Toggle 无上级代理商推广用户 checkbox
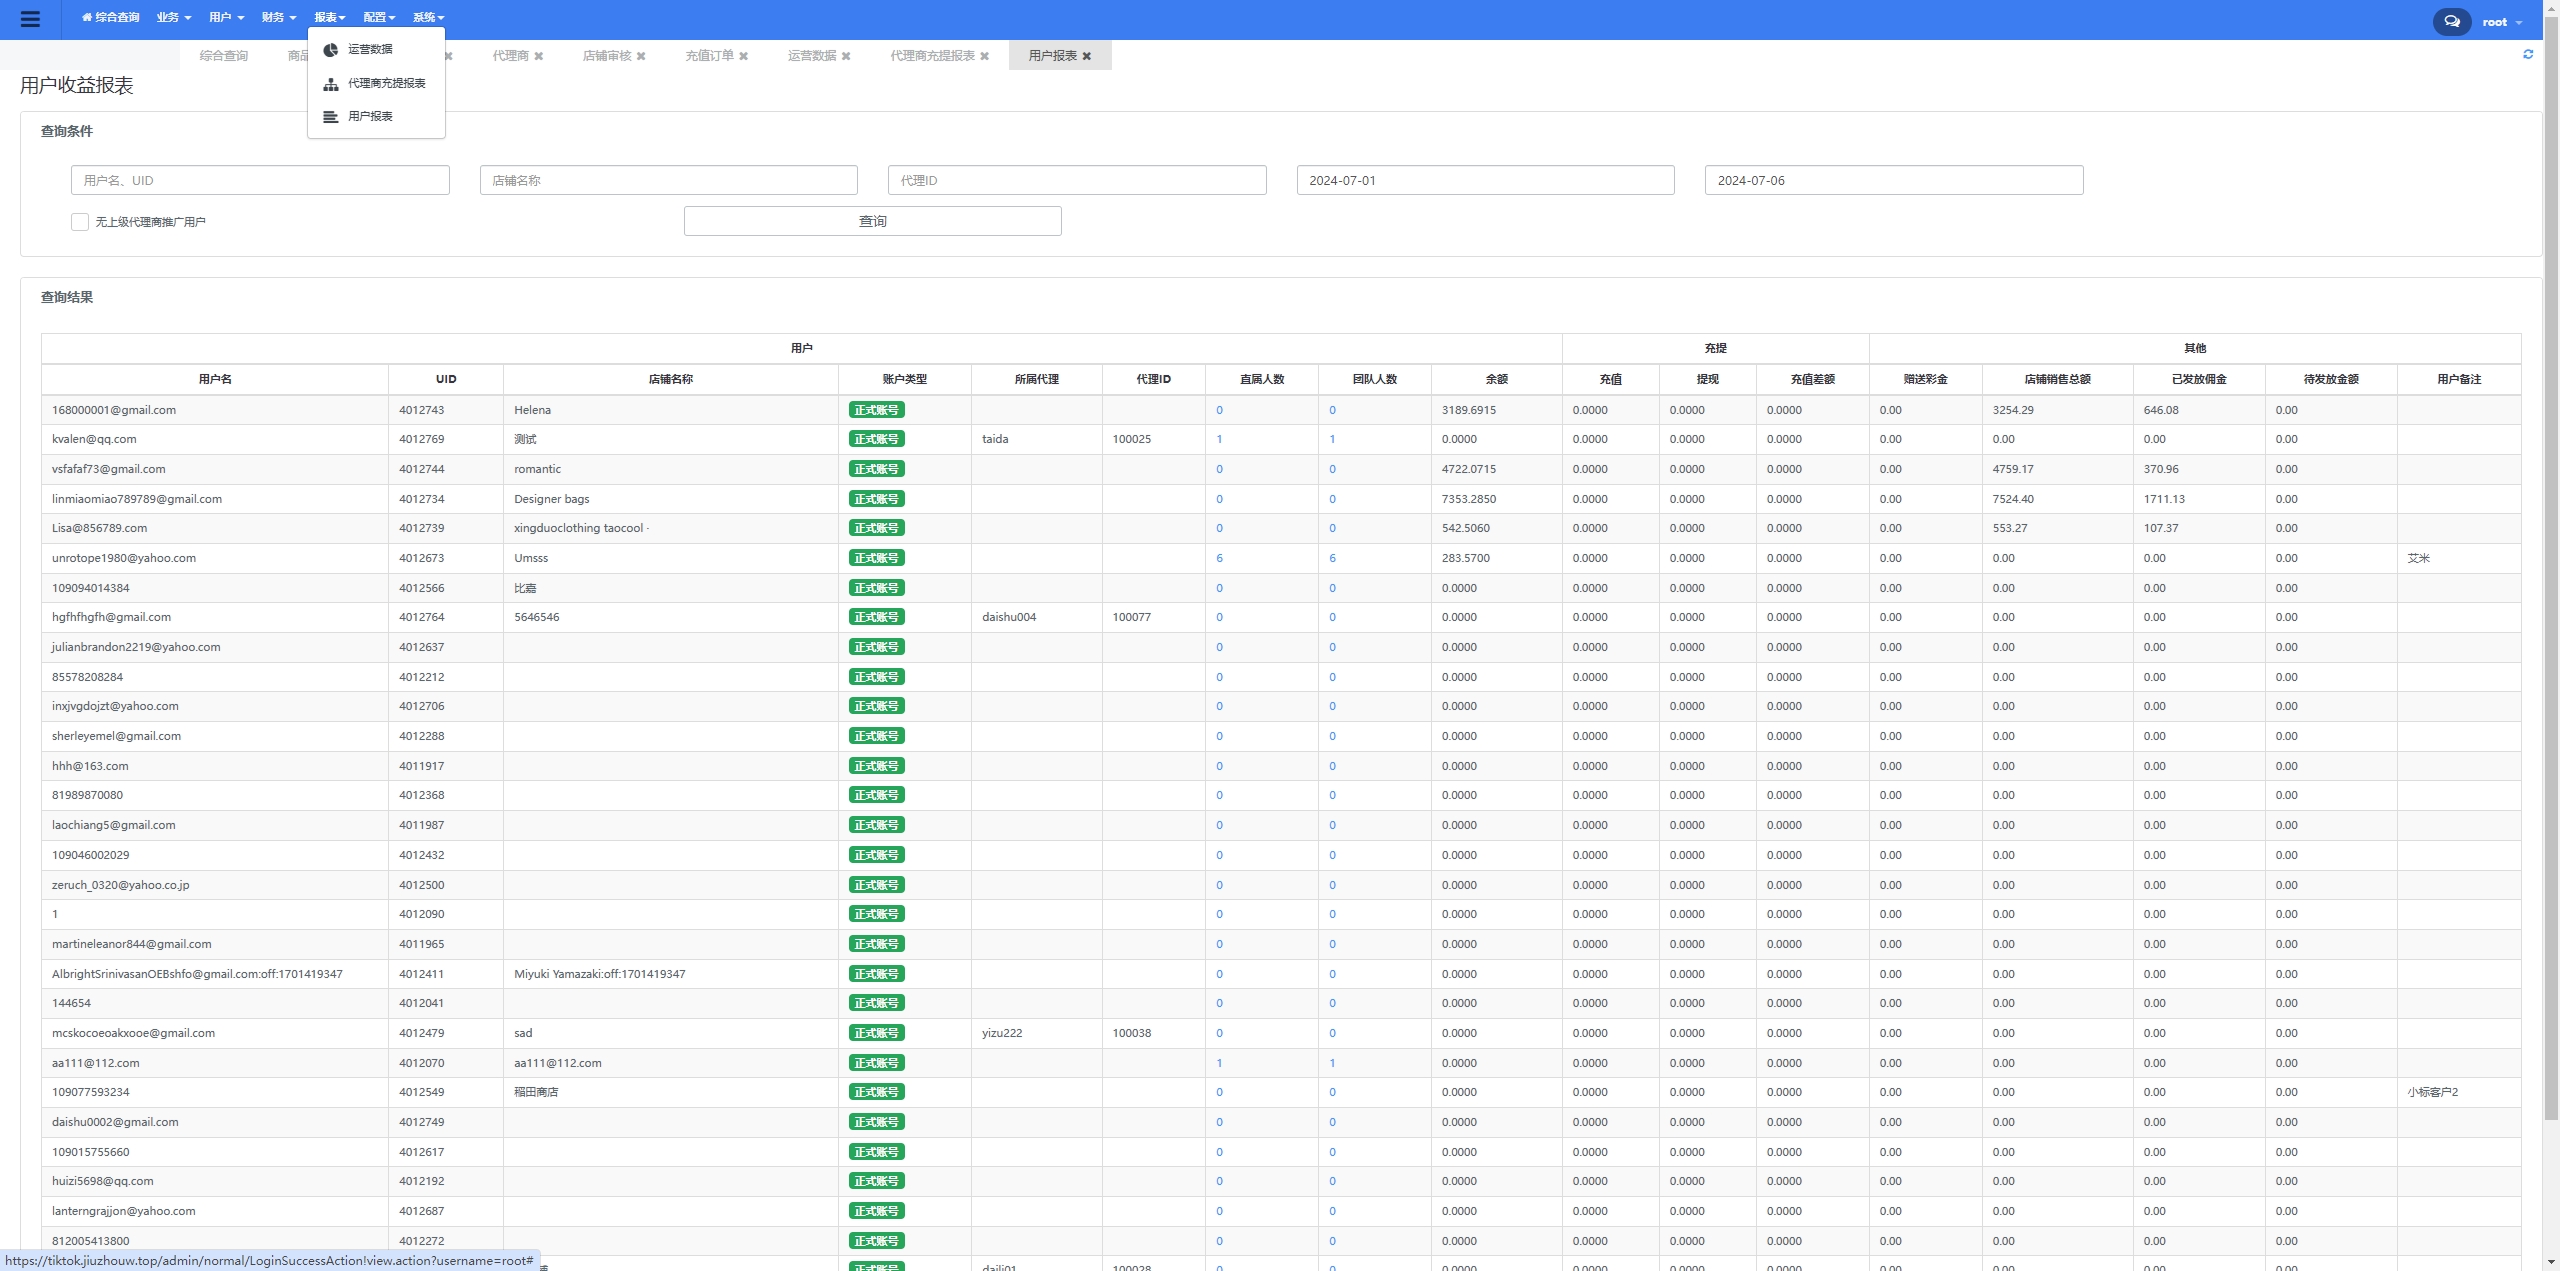Image resolution: width=2560 pixels, height=1271 pixels. coord(77,222)
